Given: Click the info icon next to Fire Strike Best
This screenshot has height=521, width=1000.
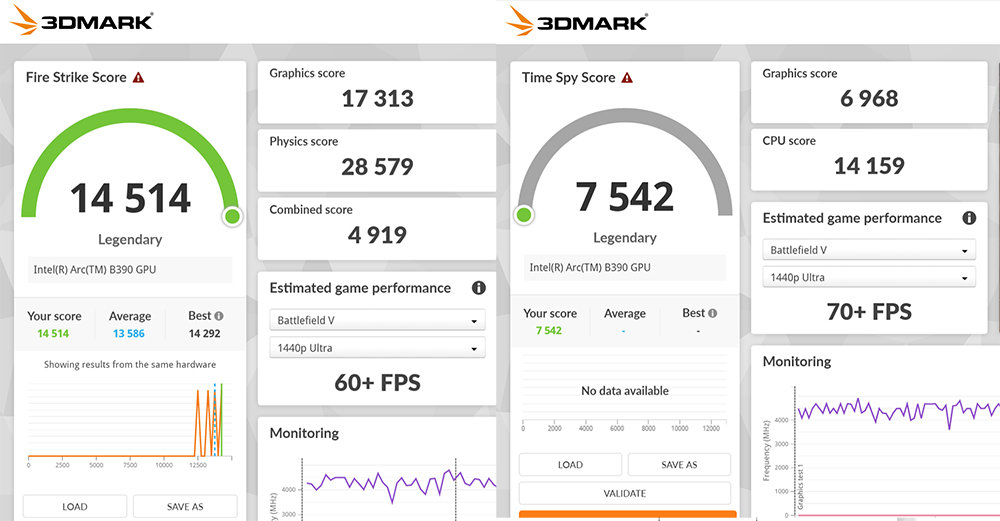Looking at the screenshot, I should (x=219, y=316).
